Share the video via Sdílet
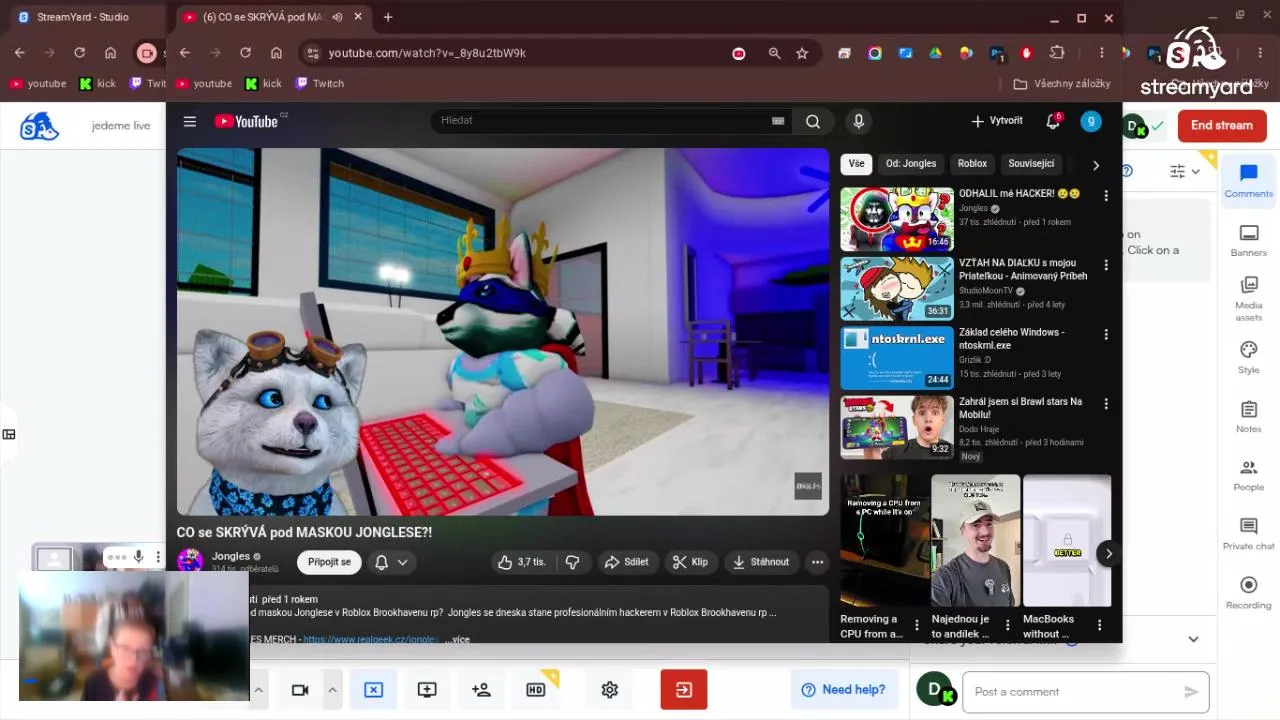Viewport: 1280px width, 720px height. [x=627, y=562]
